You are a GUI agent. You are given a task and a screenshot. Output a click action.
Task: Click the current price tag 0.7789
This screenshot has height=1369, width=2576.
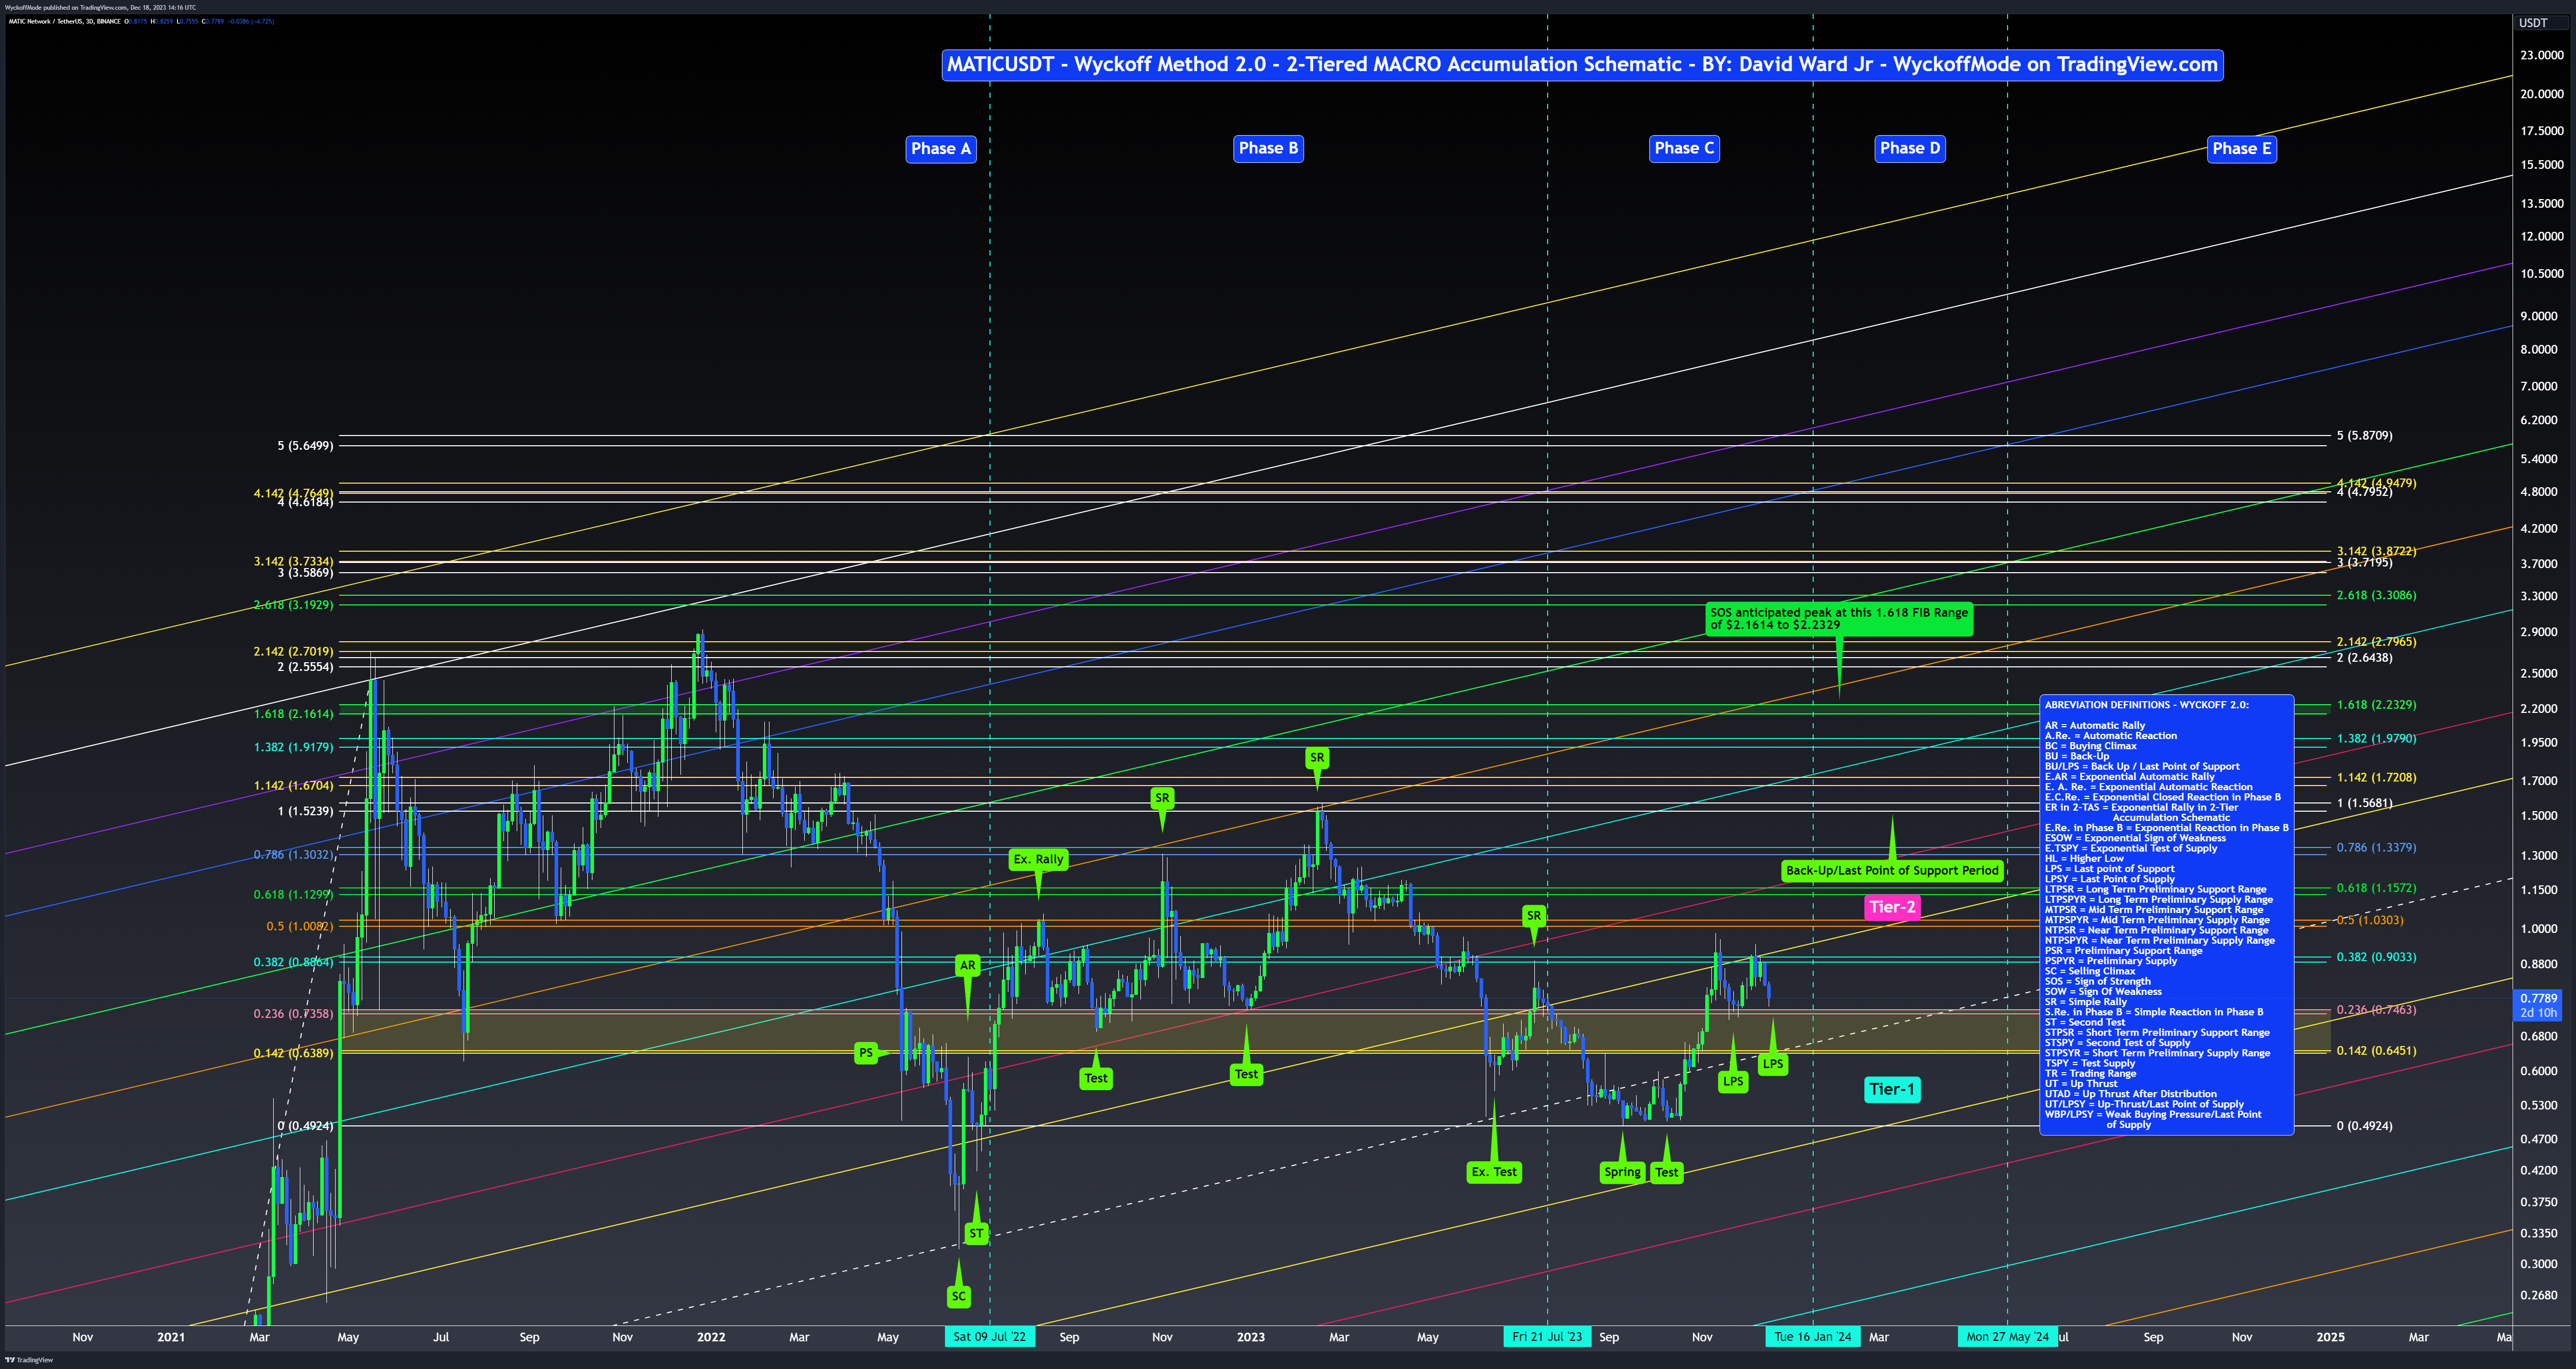(2538, 998)
